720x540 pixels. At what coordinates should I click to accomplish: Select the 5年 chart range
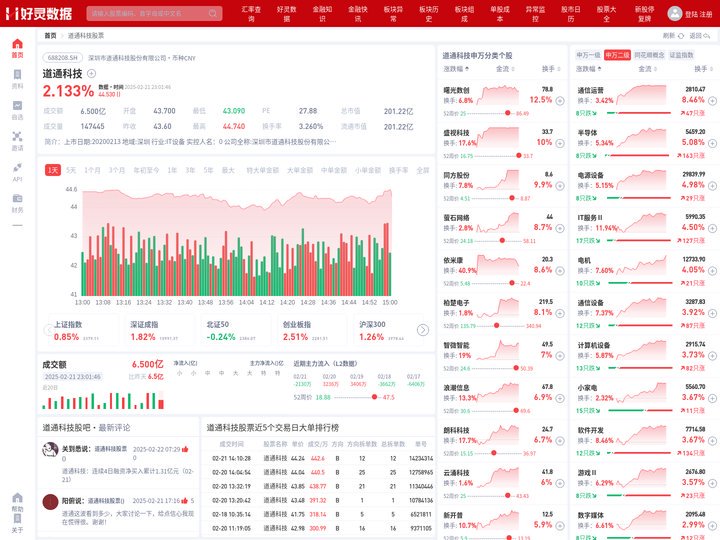(208, 170)
